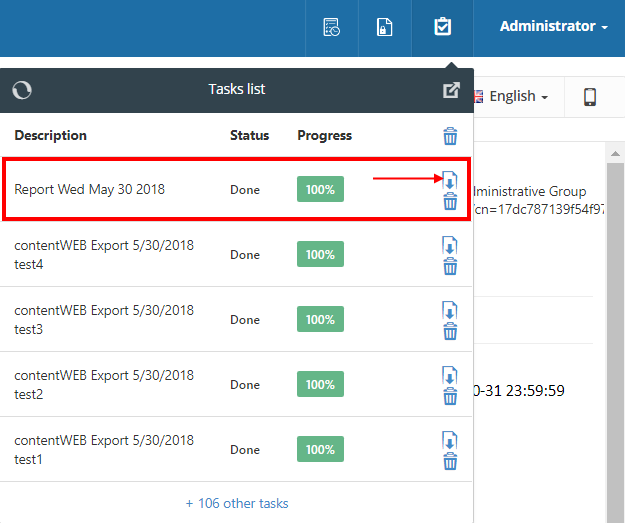This screenshot has width=625, height=523.
Task: Delete contentWEB Export test4 task
Action: point(450,266)
